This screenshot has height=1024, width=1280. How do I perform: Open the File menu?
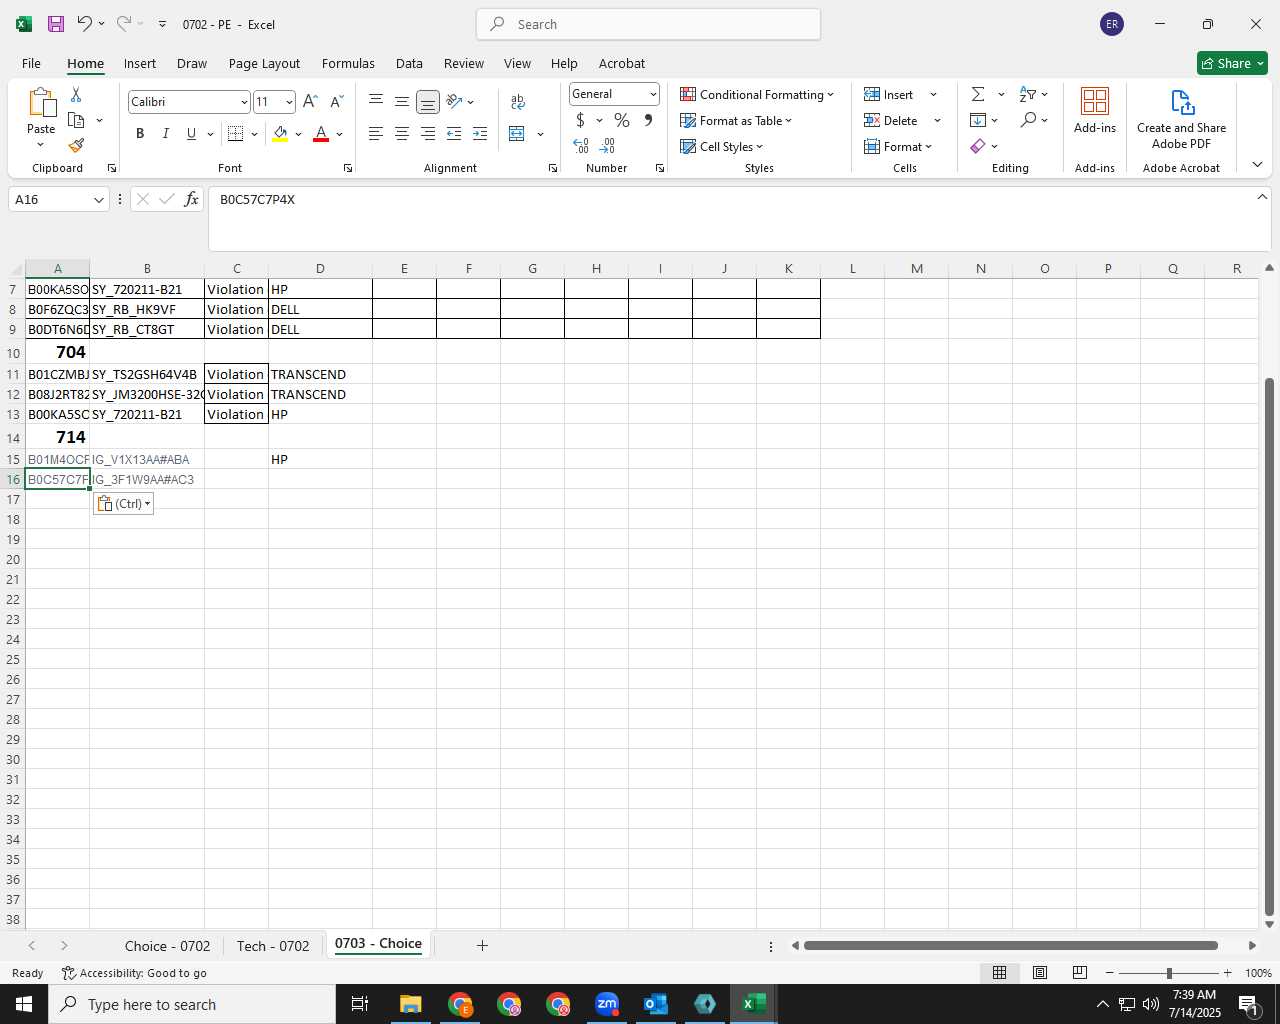[x=31, y=63]
